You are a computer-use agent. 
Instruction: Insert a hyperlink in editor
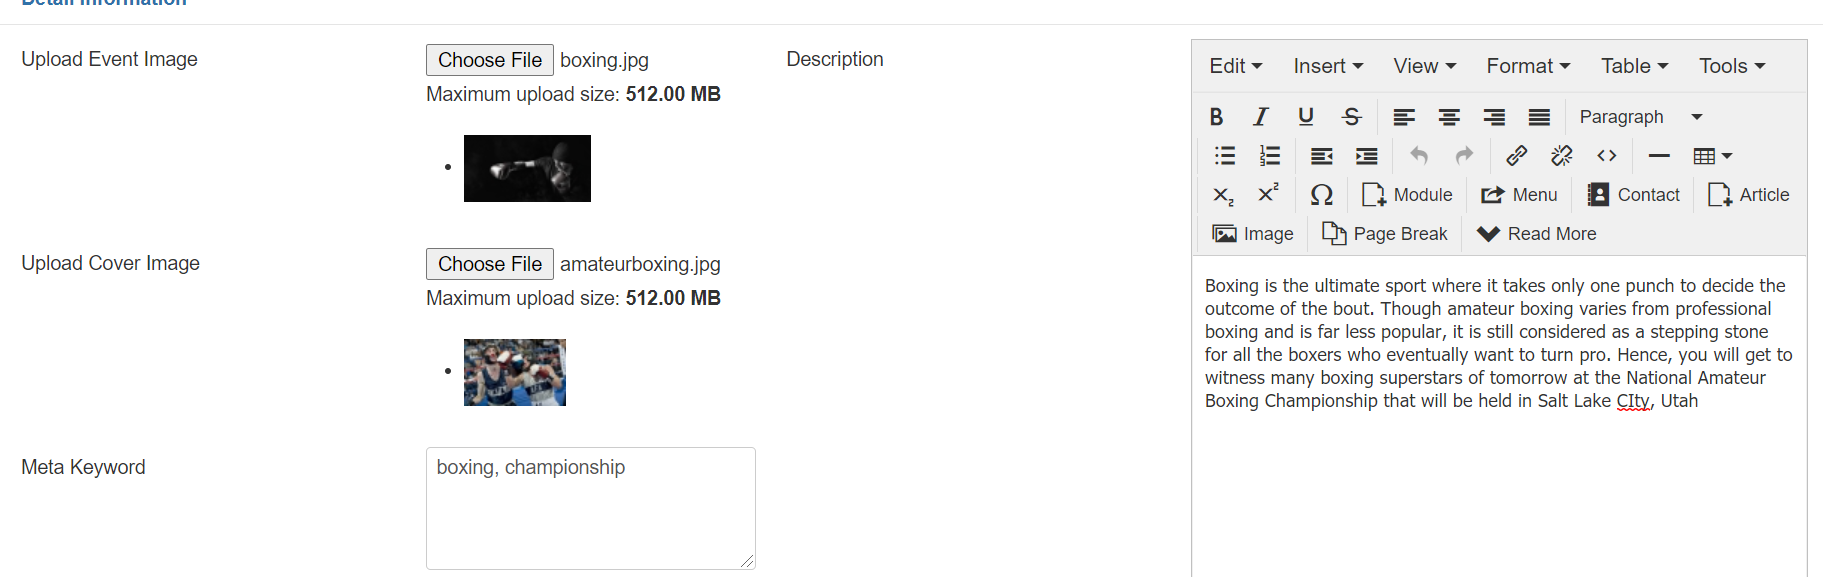pyautogui.click(x=1516, y=156)
